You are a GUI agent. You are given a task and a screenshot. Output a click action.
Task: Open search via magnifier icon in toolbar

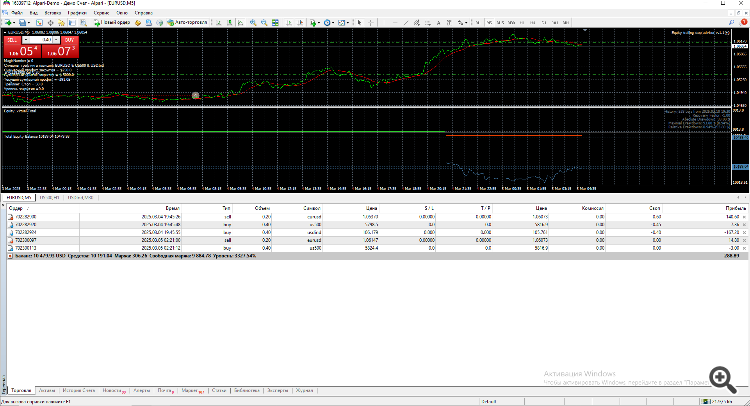(x=731, y=22)
